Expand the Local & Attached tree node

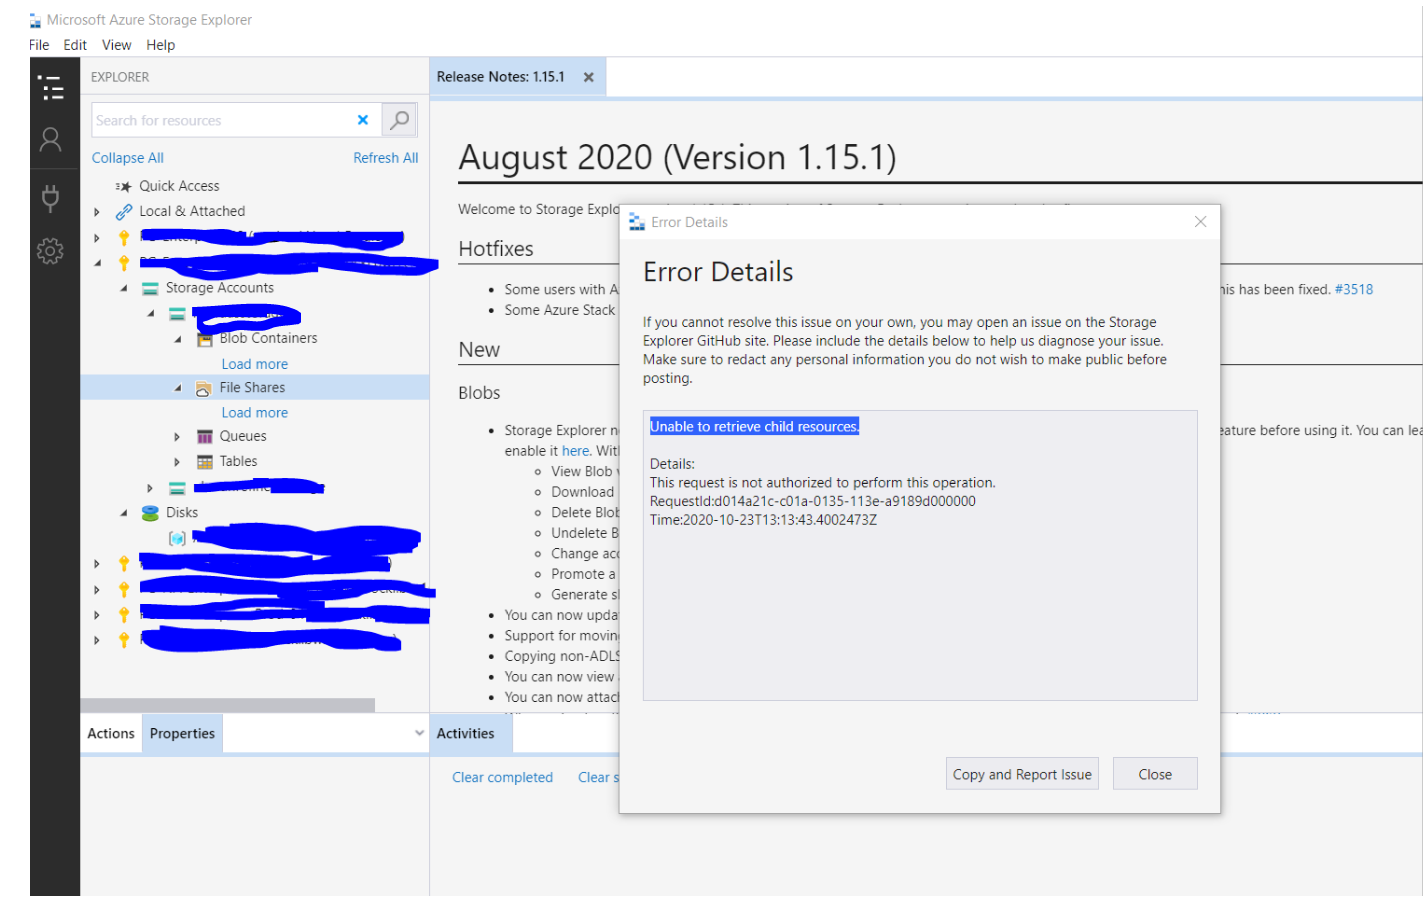[97, 211]
